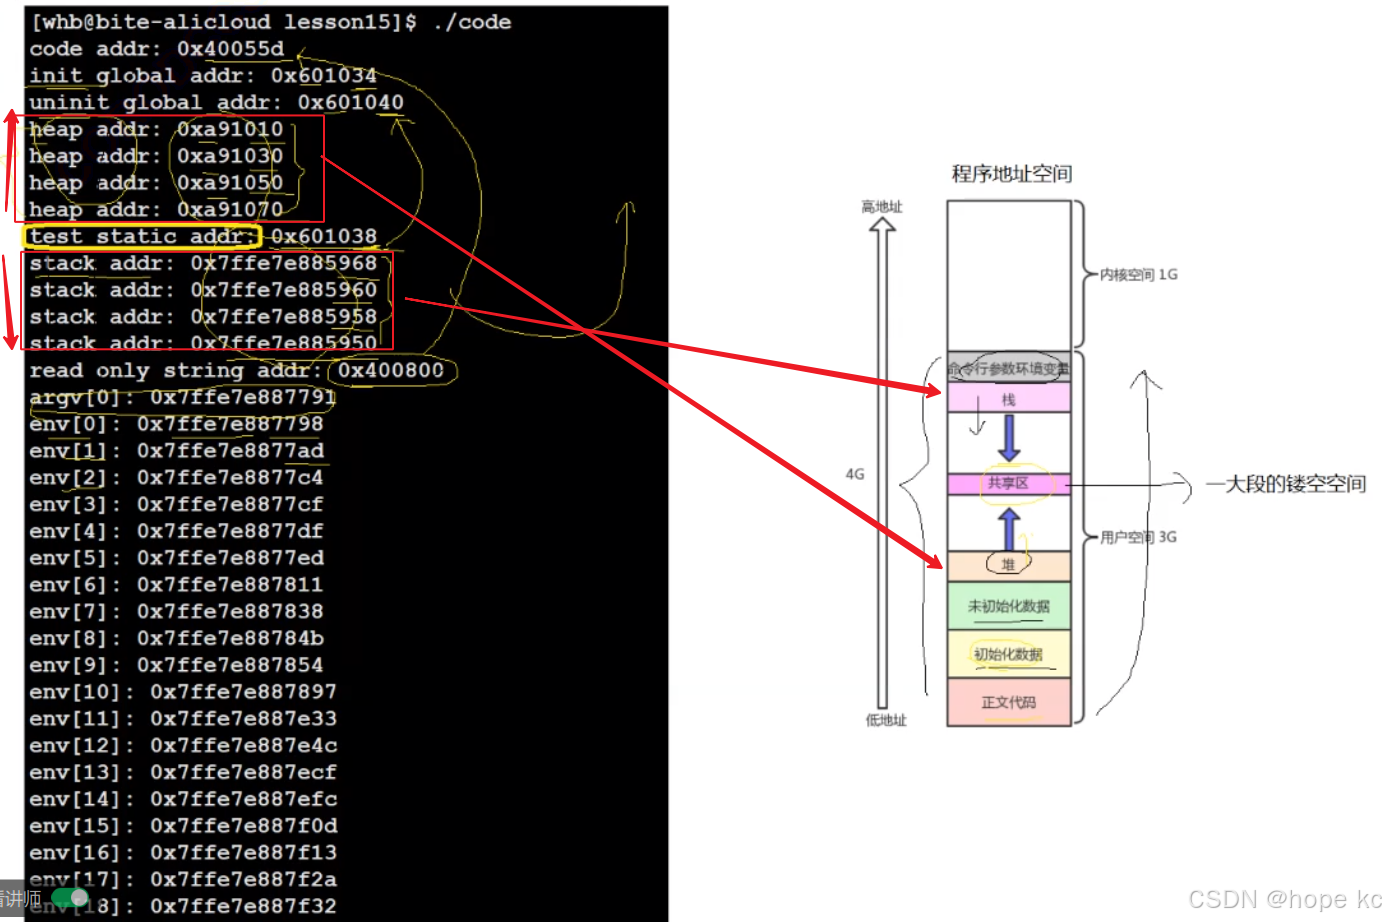Select the env[4] address line
Image resolution: width=1386 pixels, height=922 pixels.
(177, 531)
